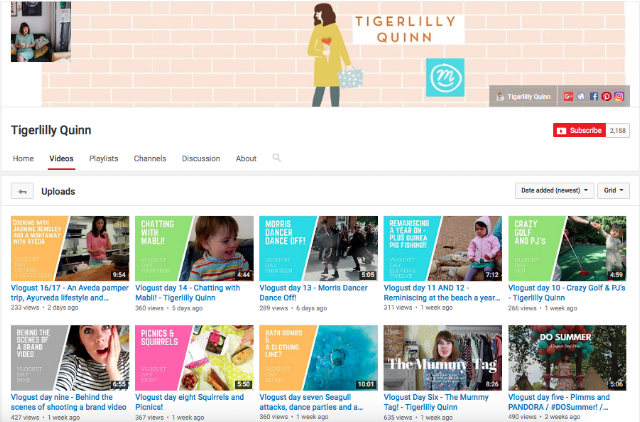The width and height of the screenshot is (640, 422).
Task: Open Vlogust Day Six Mummy Tag title
Action: [x=436, y=402]
